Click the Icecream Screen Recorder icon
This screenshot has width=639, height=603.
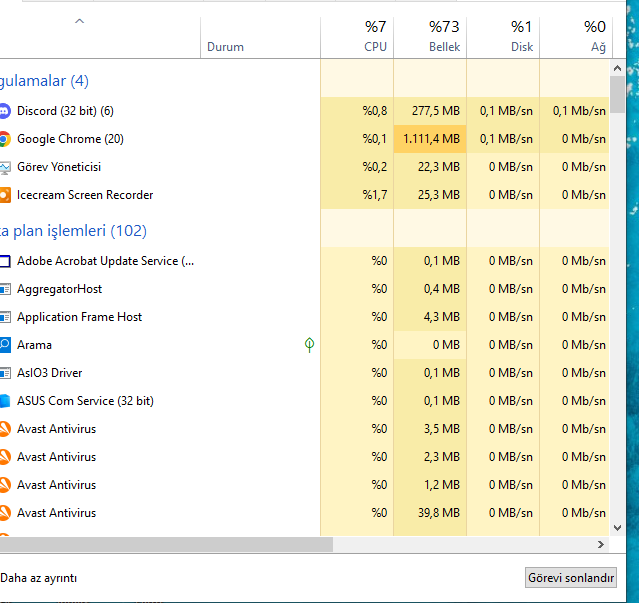pyautogui.click(x=5, y=195)
